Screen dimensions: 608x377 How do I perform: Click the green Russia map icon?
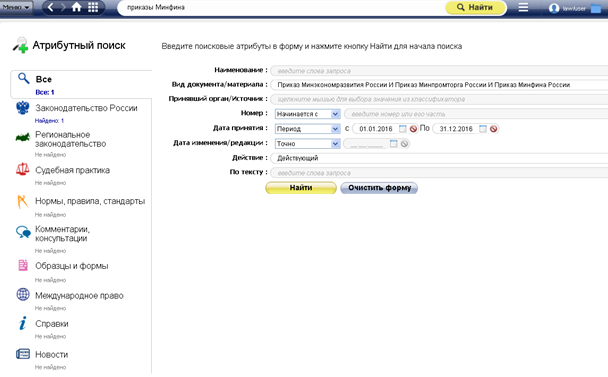pos(22,137)
